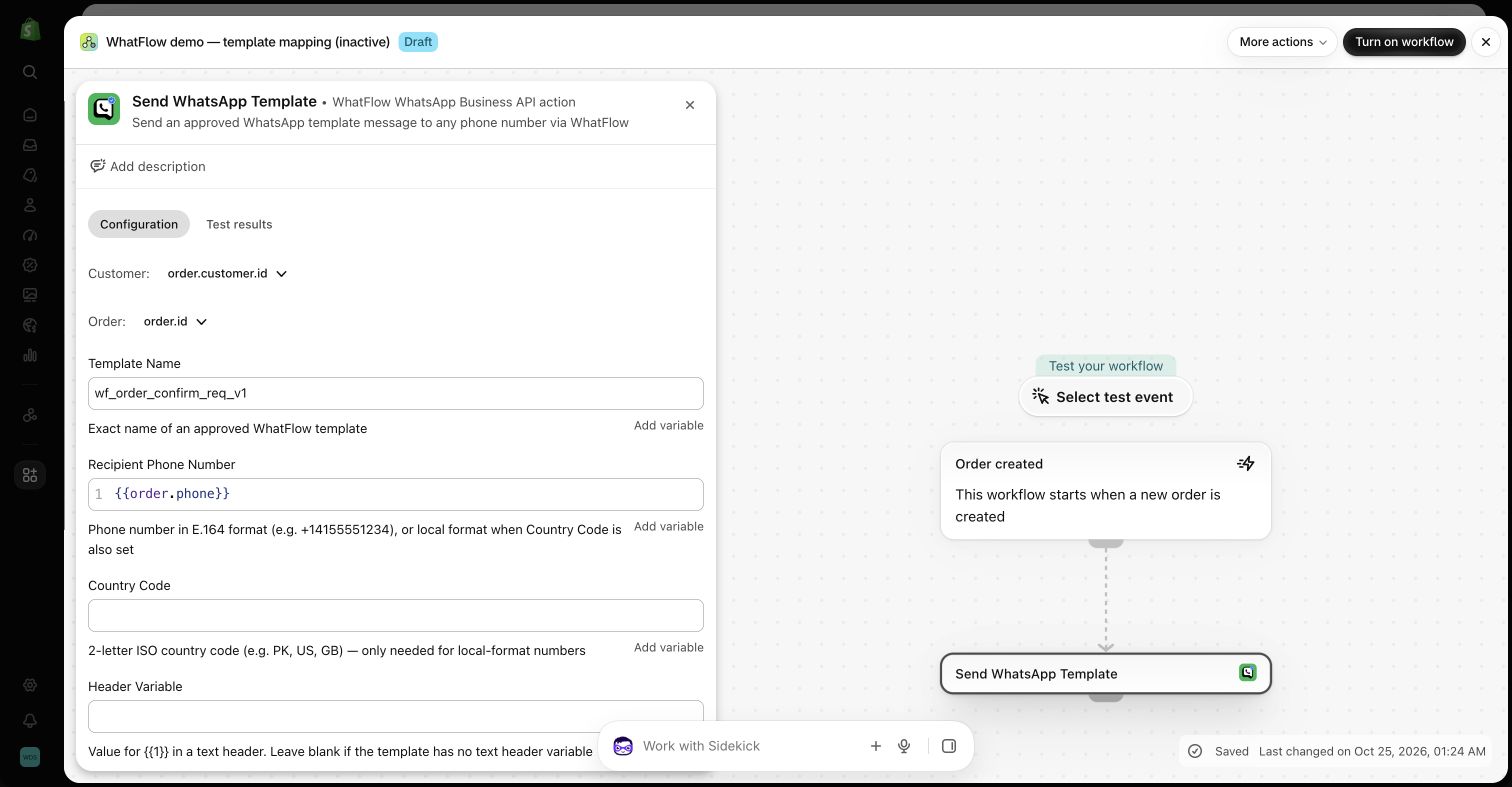
Task: Select the Order created trigger node
Action: (x=1105, y=491)
